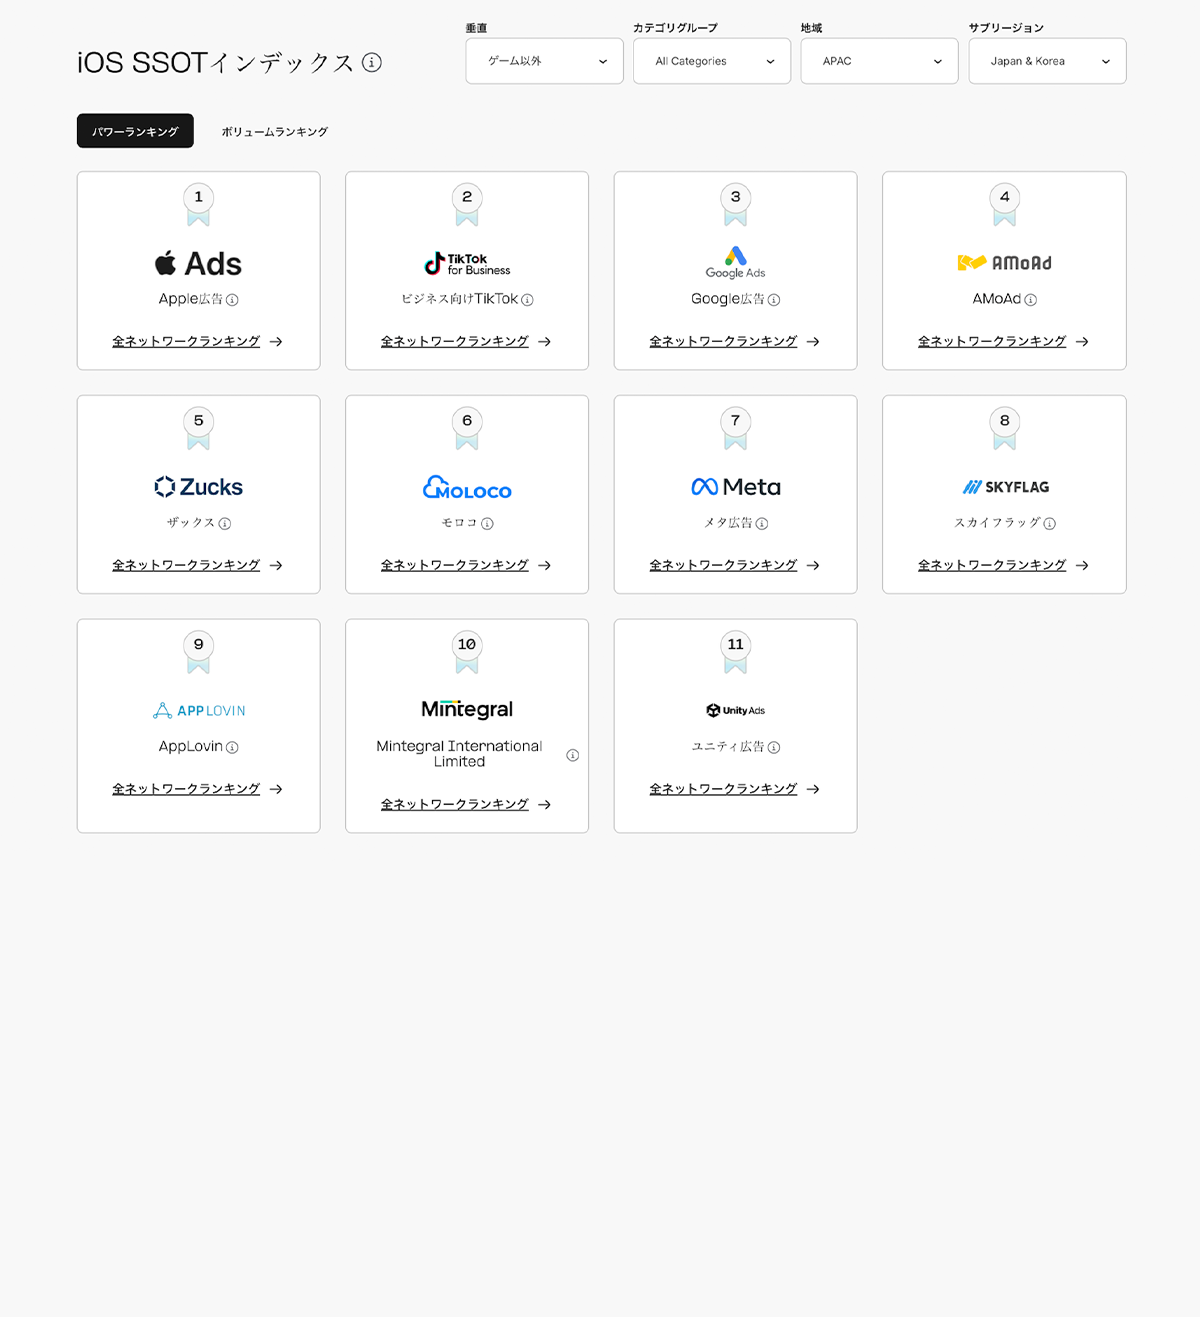Click info icon beside iOS SSOTインデックス title
The width and height of the screenshot is (1200, 1317).
[372, 62]
